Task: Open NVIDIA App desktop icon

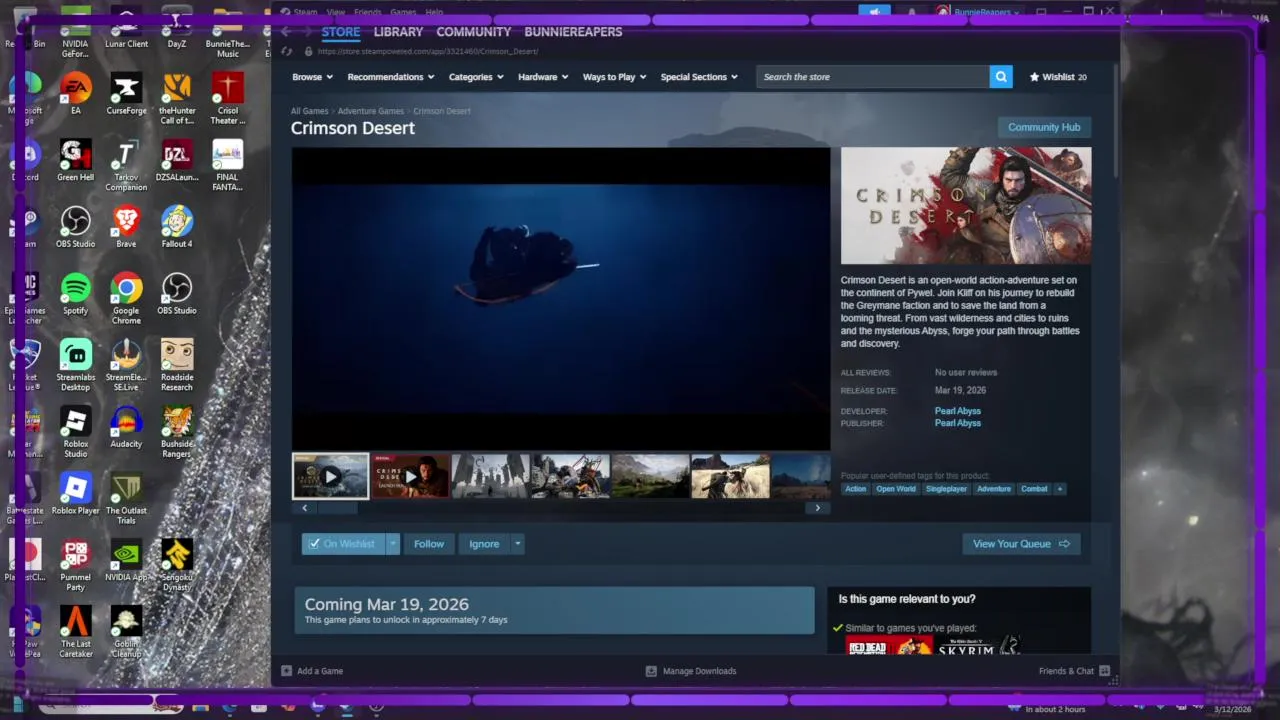Action: click(x=126, y=561)
